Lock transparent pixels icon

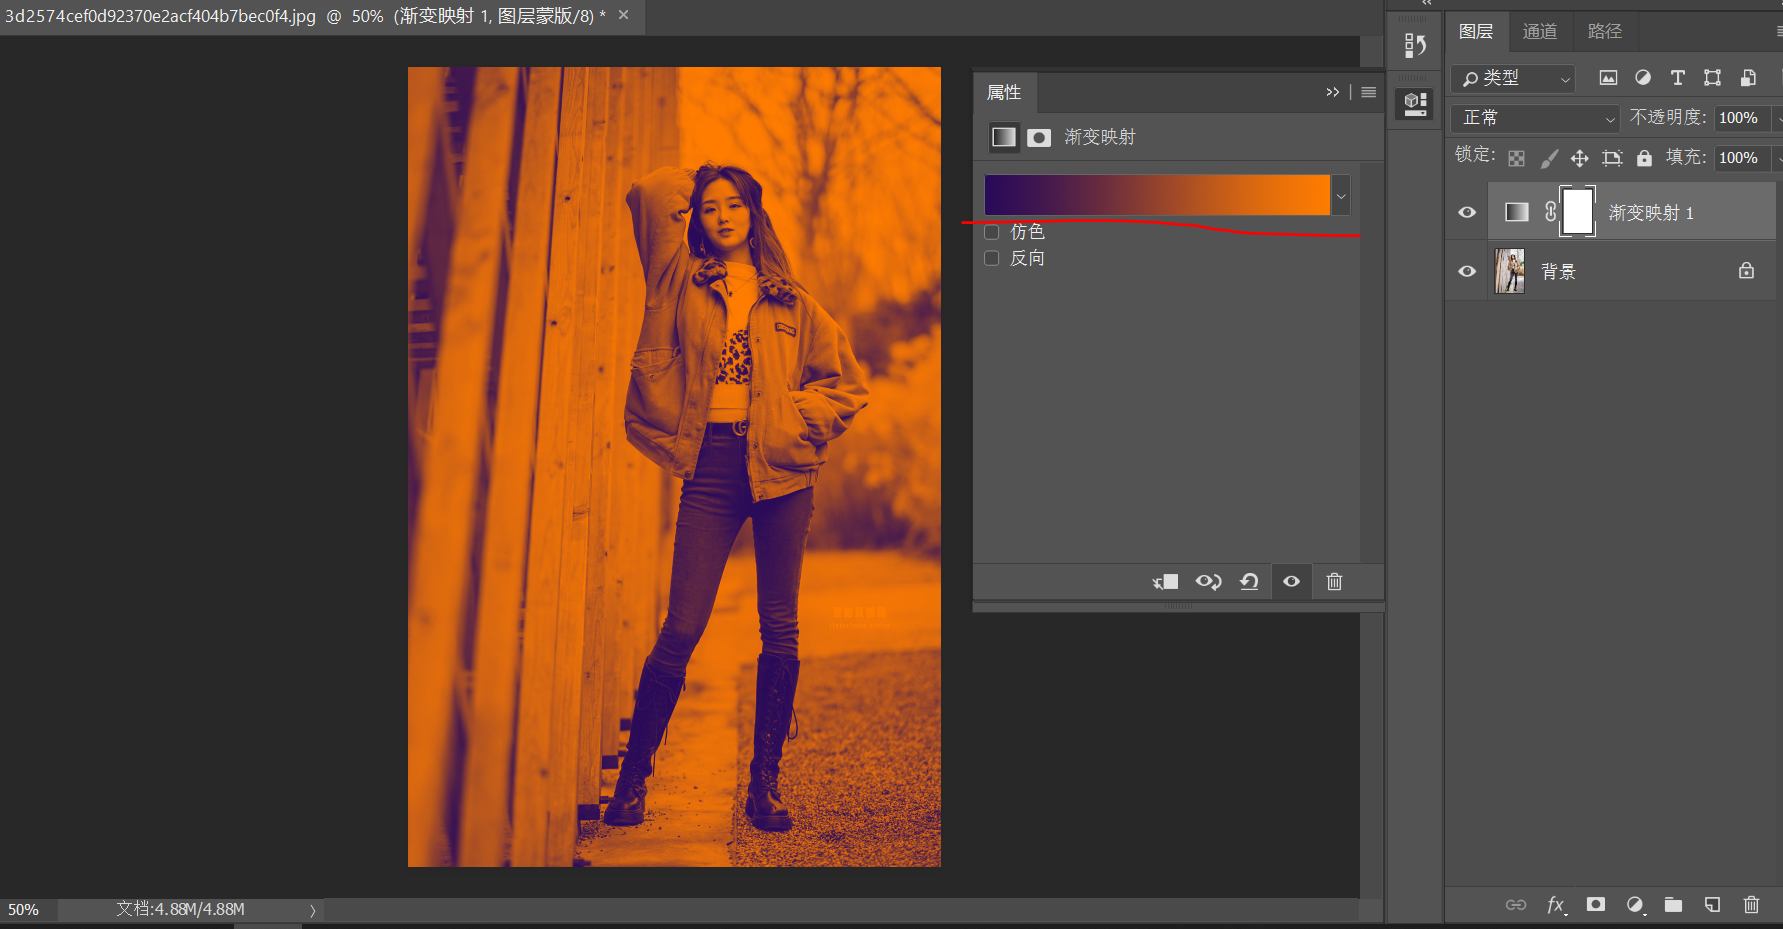(x=1516, y=158)
